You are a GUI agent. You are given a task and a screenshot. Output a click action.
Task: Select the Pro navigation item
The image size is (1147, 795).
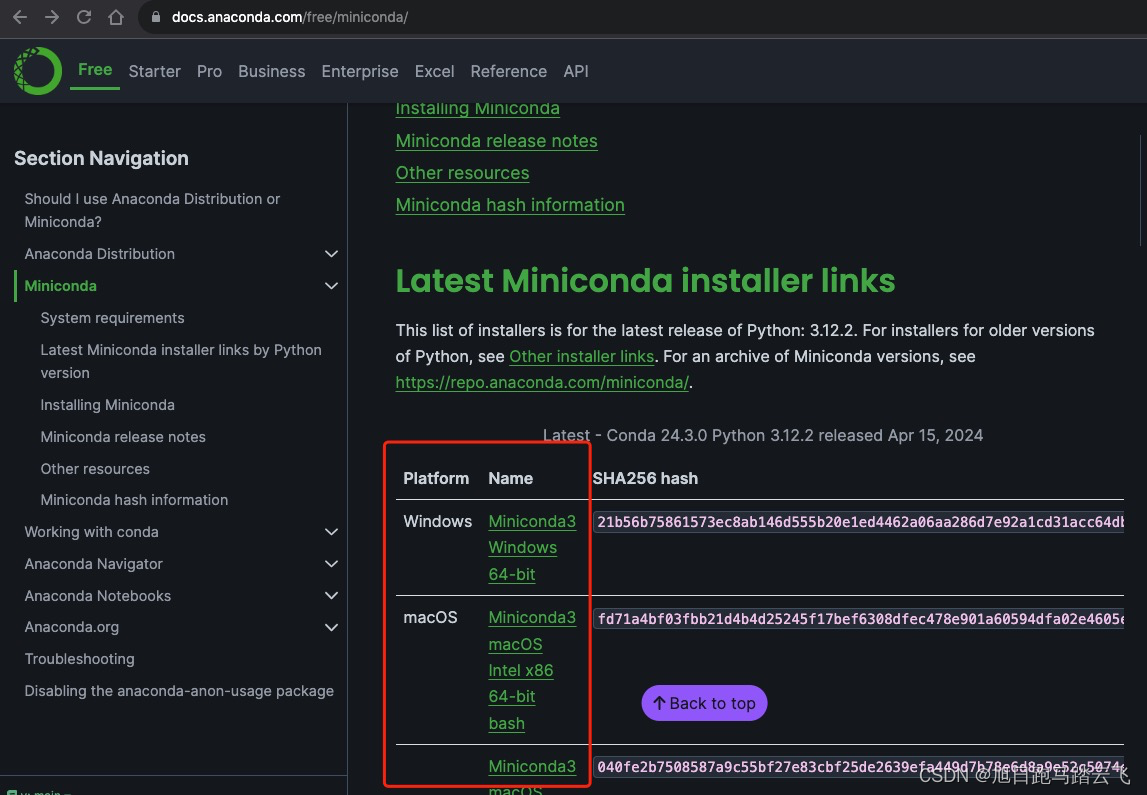[x=209, y=71]
